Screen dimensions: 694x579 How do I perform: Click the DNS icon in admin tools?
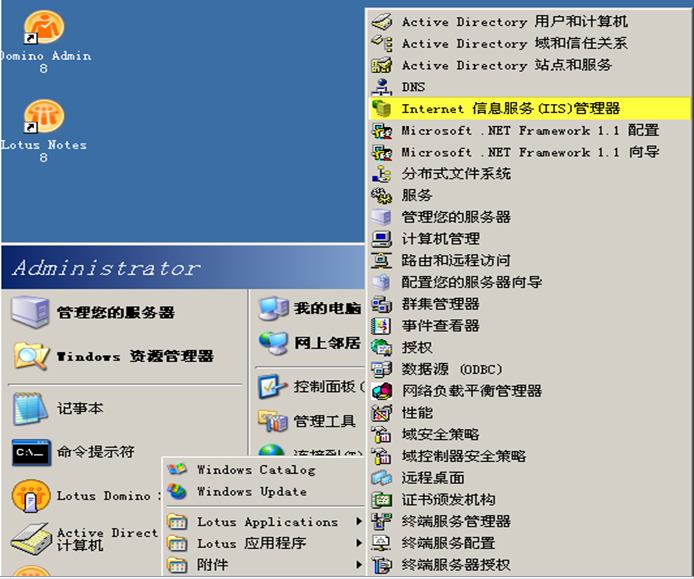click(382, 87)
